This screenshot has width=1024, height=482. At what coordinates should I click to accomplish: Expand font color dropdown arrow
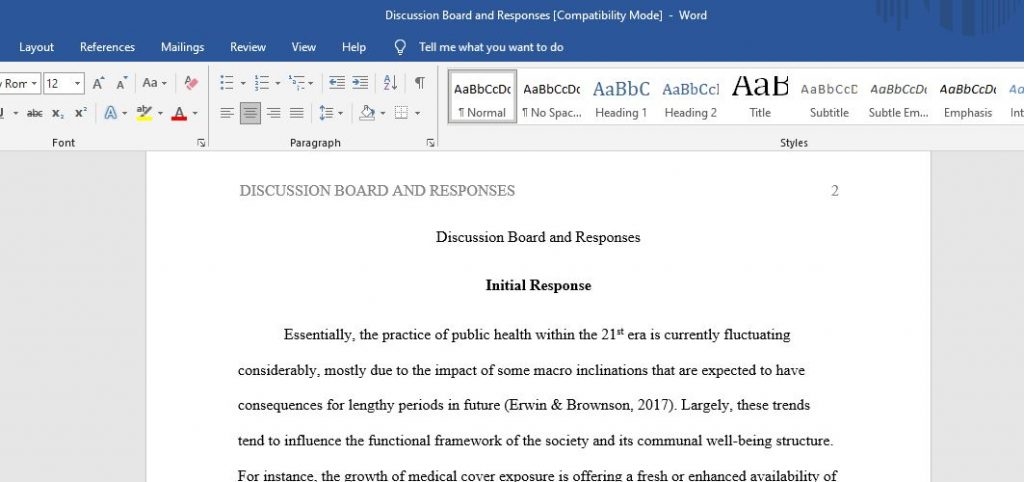point(195,114)
